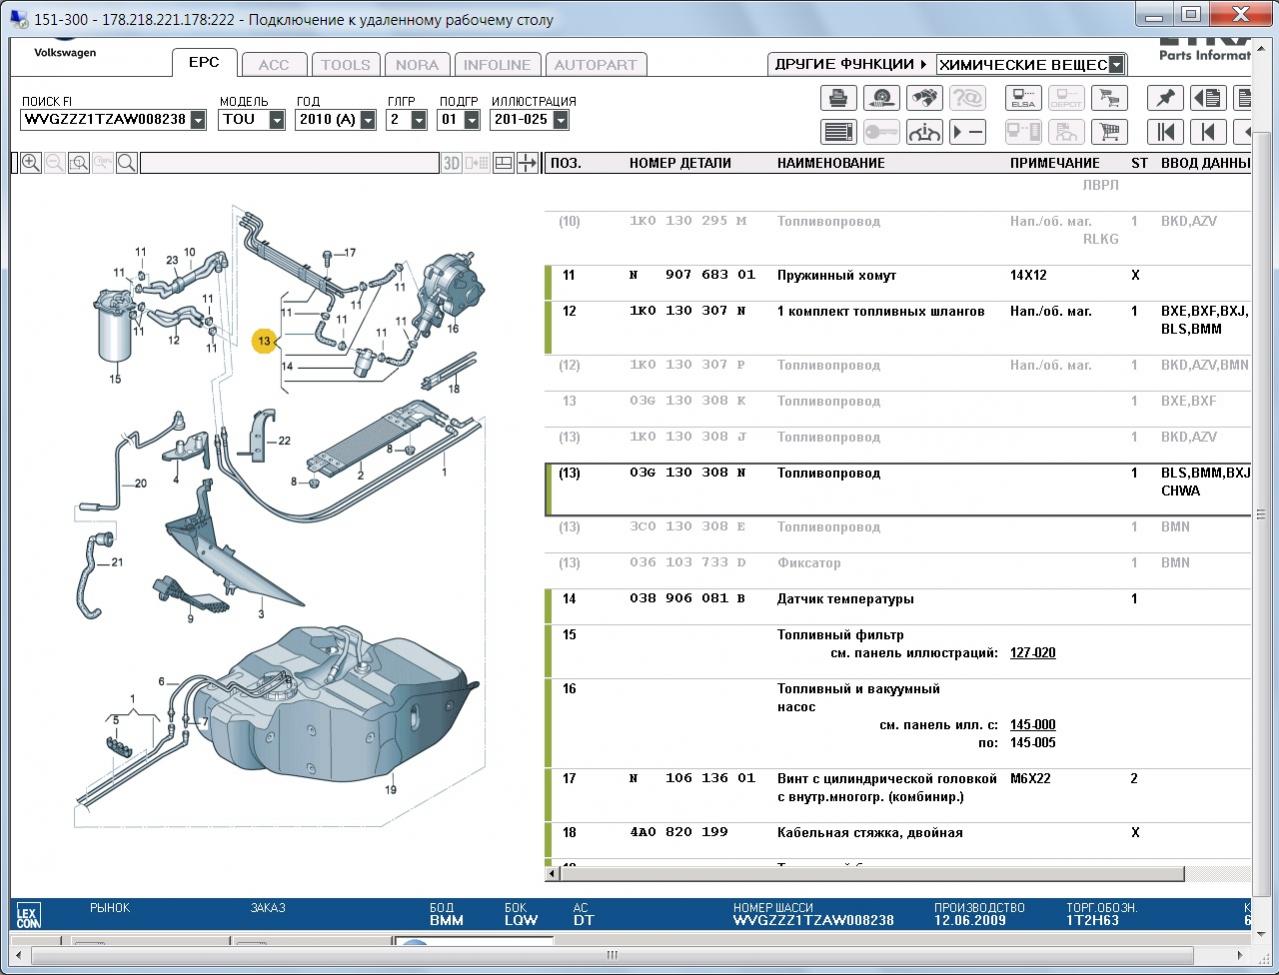
Task: Click the greyed DEPOT button
Action: click(1066, 98)
